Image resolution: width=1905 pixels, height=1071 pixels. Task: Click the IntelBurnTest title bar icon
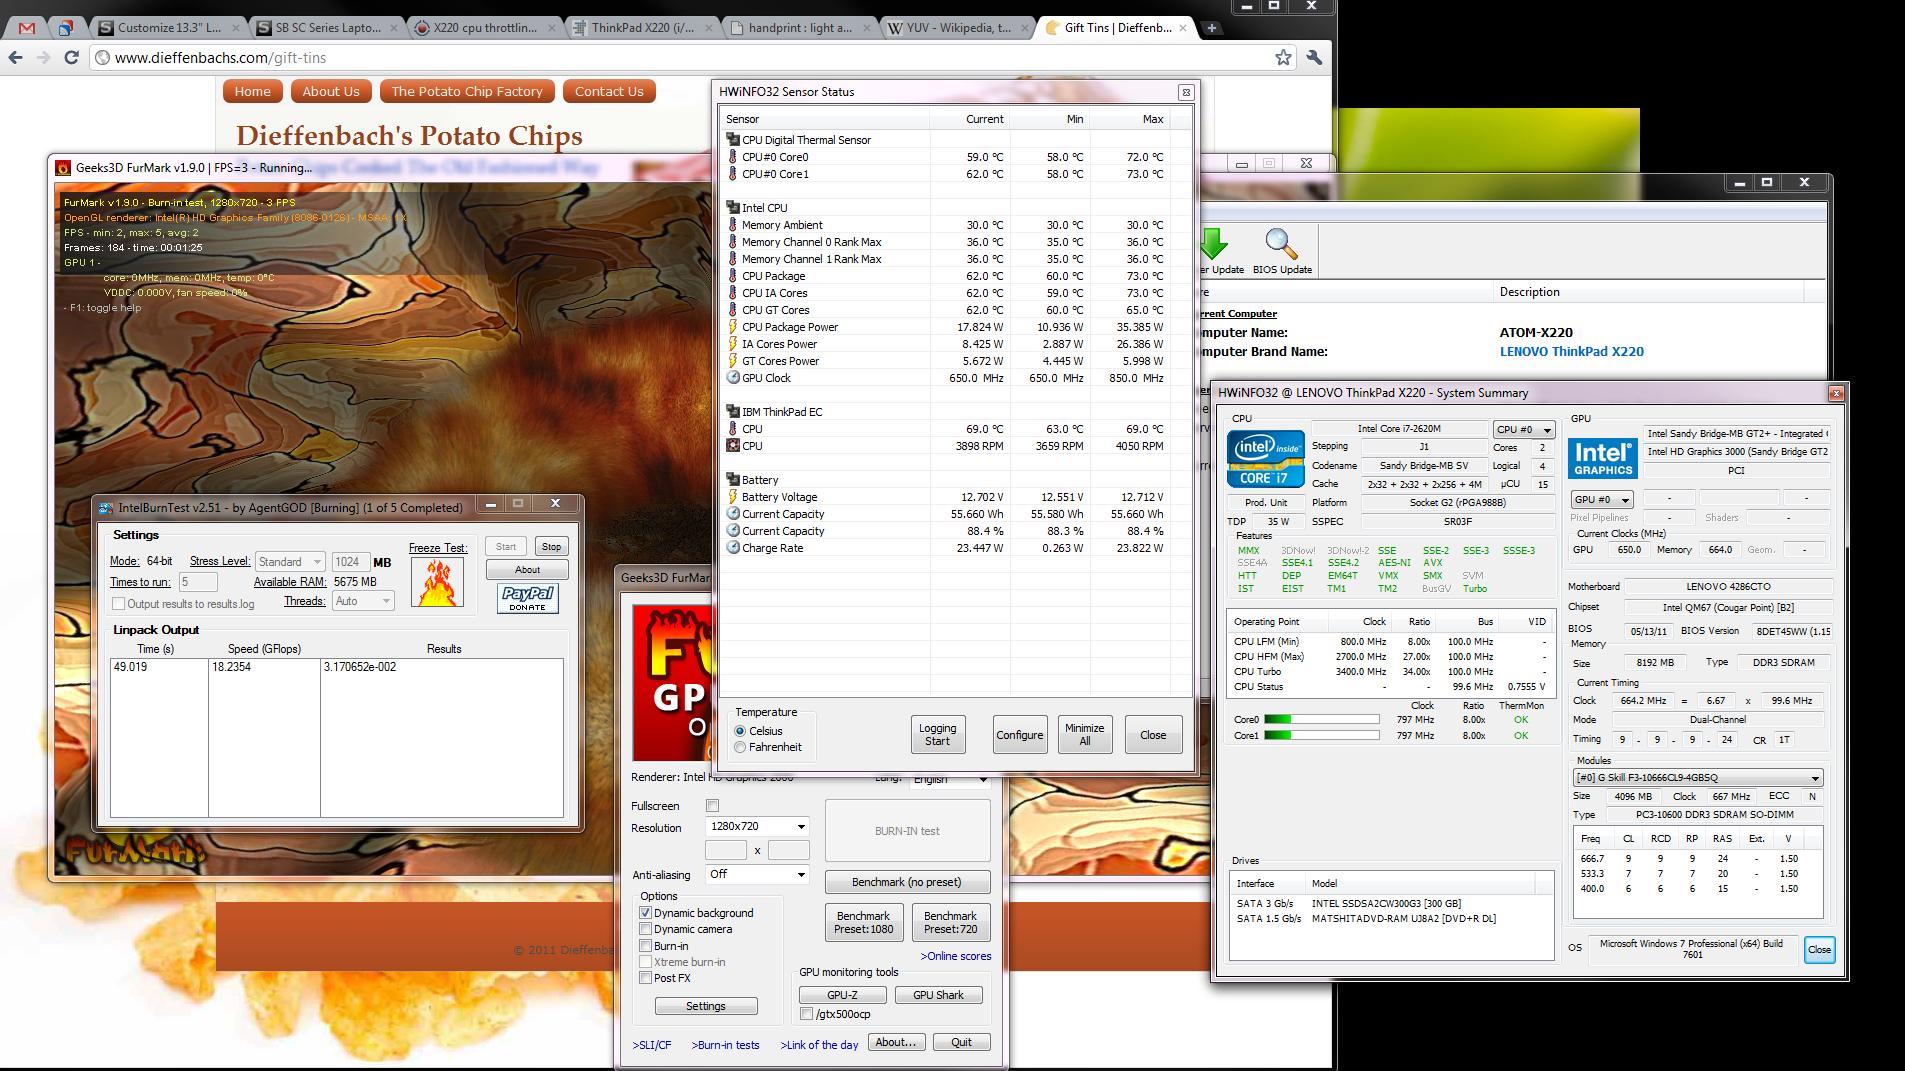pyautogui.click(x=107, y=508)
